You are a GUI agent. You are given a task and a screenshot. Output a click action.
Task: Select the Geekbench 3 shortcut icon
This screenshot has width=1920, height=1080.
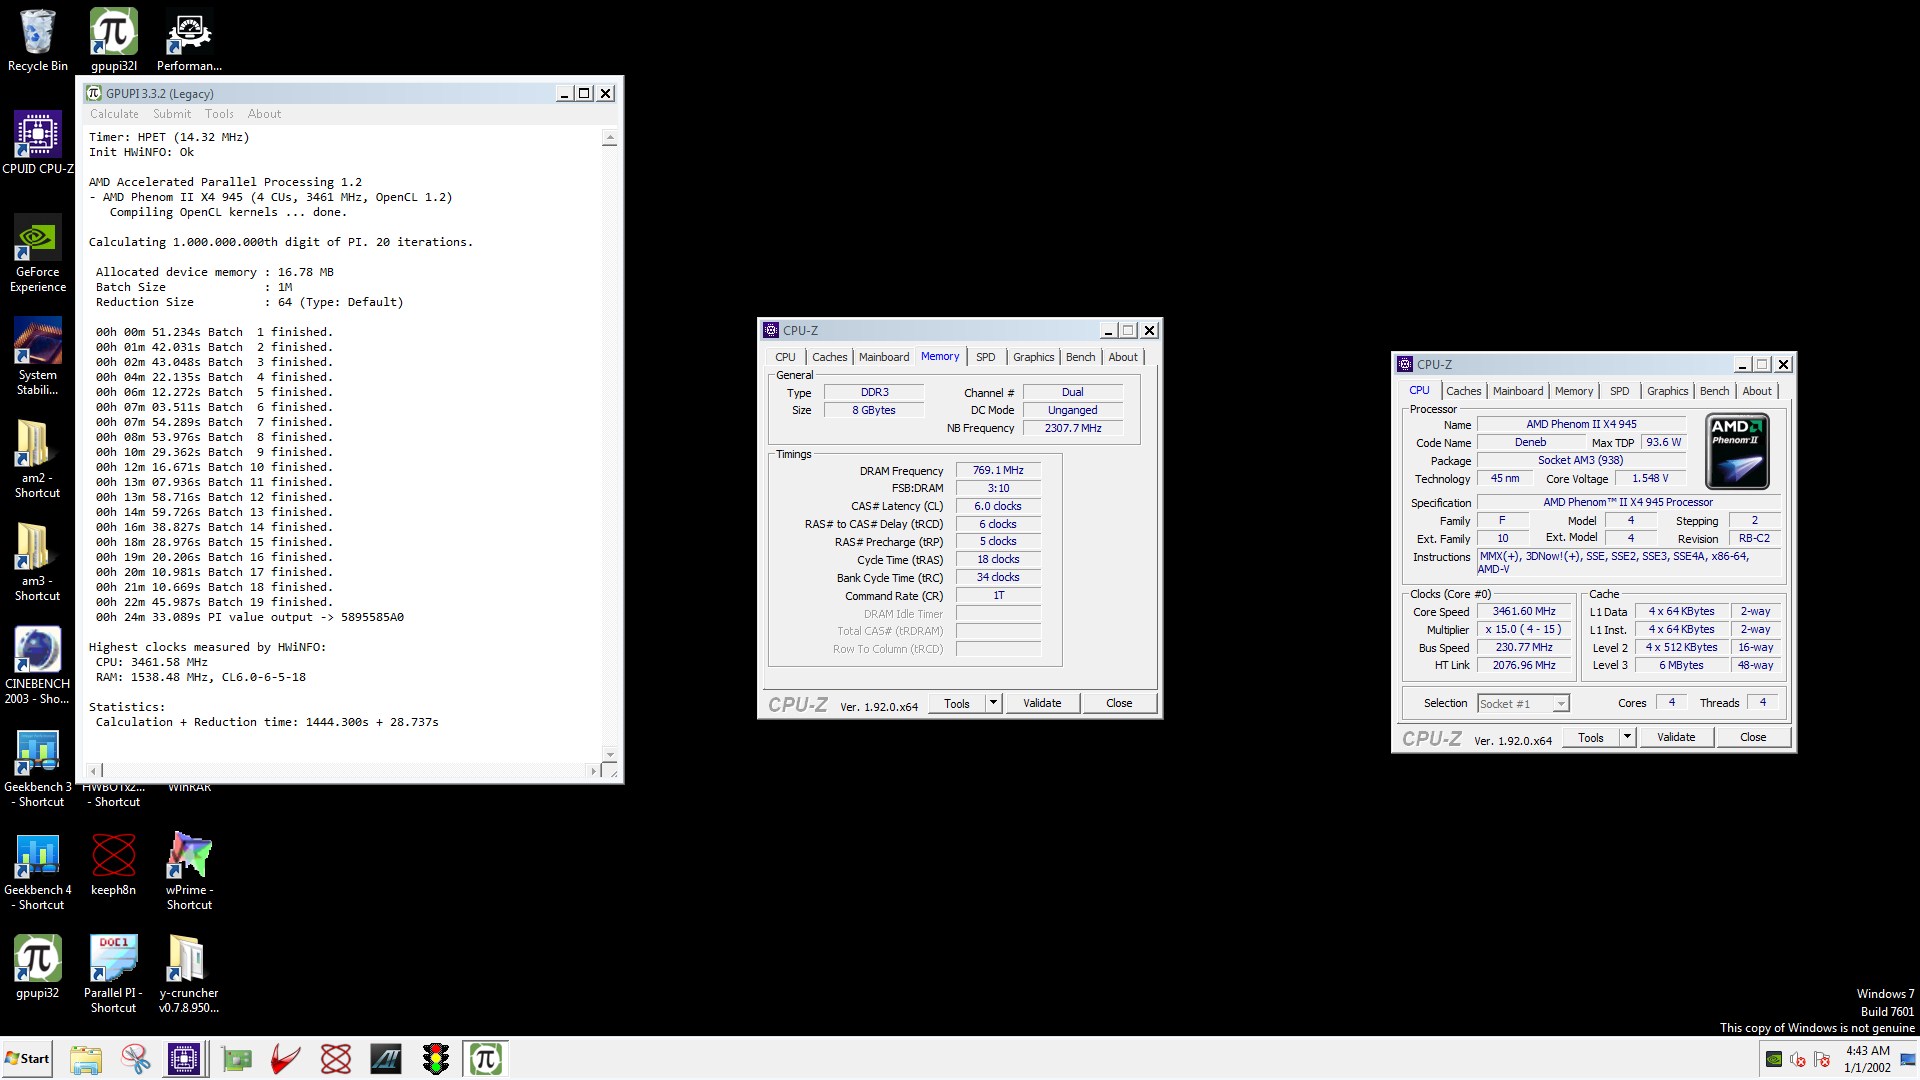click(37, 769)
